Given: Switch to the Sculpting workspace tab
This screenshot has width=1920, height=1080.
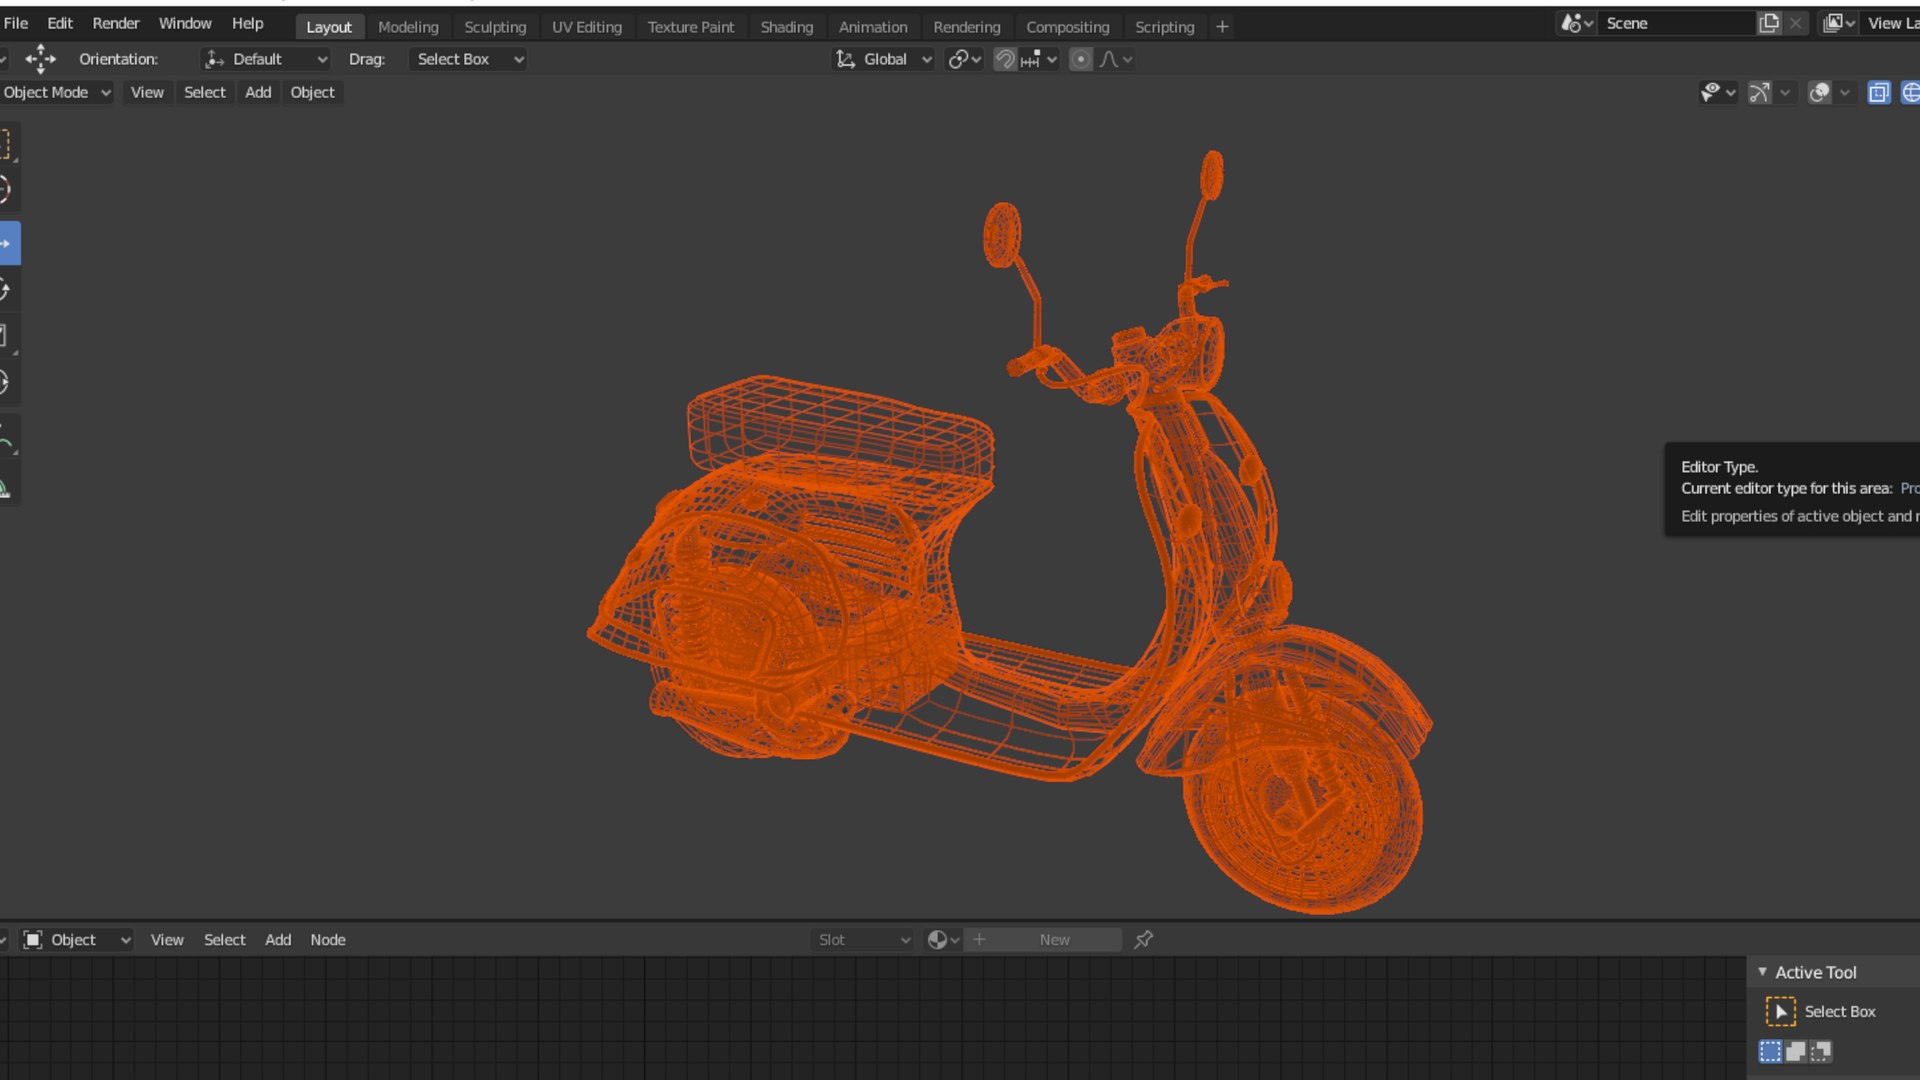Looking at the screenshot, I should [x=495, y=27].
